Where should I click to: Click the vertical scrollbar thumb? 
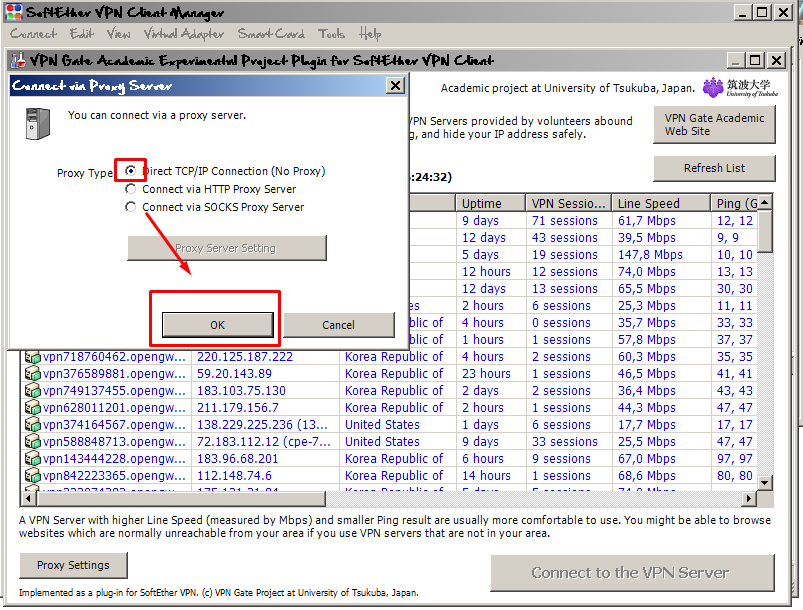click(x=764, y=232)
